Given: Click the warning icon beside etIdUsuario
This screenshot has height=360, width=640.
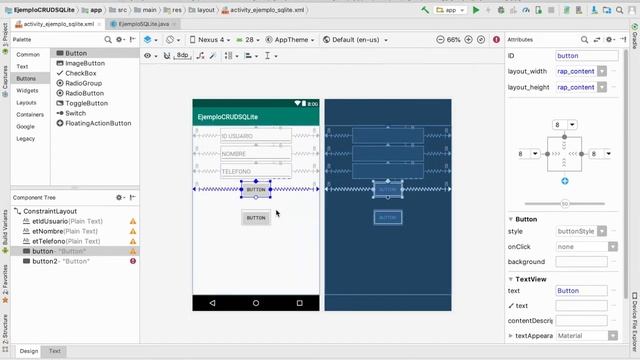Looking at the screenshot, I should pyautogui.click(x=133, y=221).
